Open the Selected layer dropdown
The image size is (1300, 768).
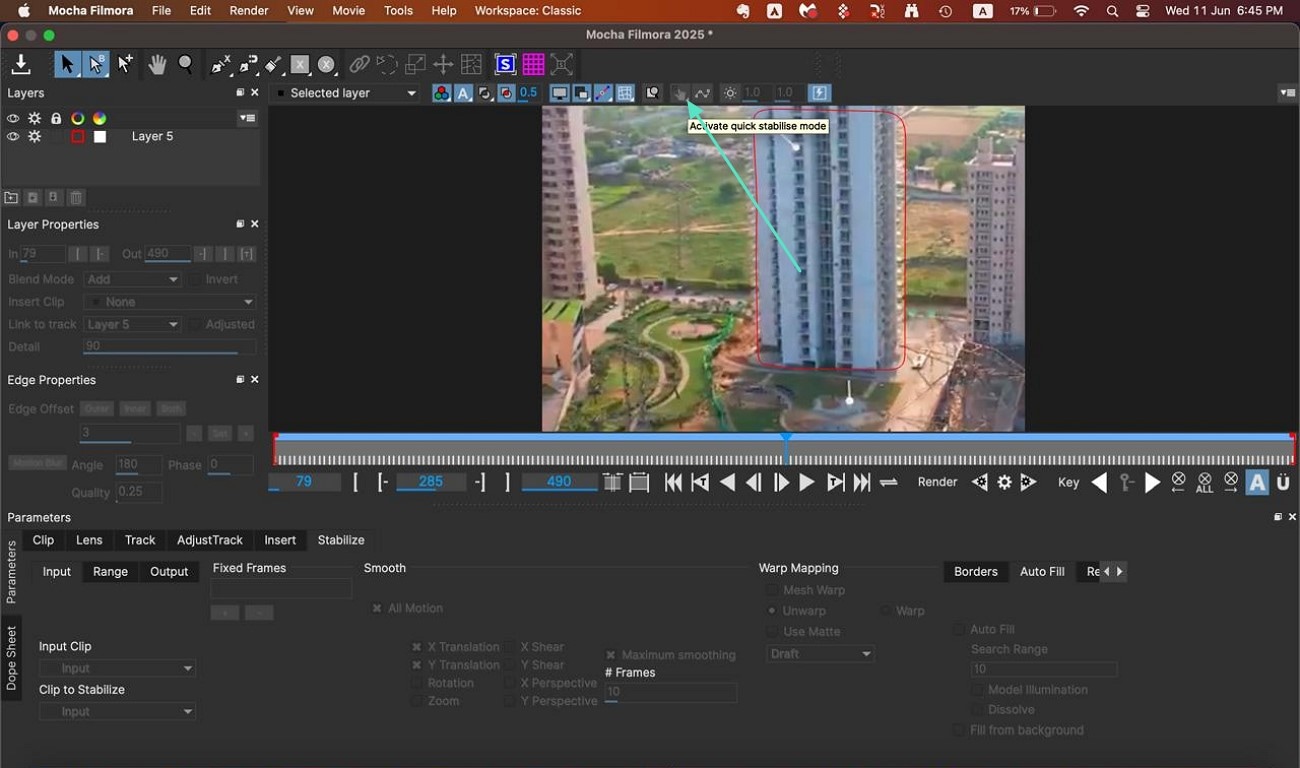click(346, 93)
